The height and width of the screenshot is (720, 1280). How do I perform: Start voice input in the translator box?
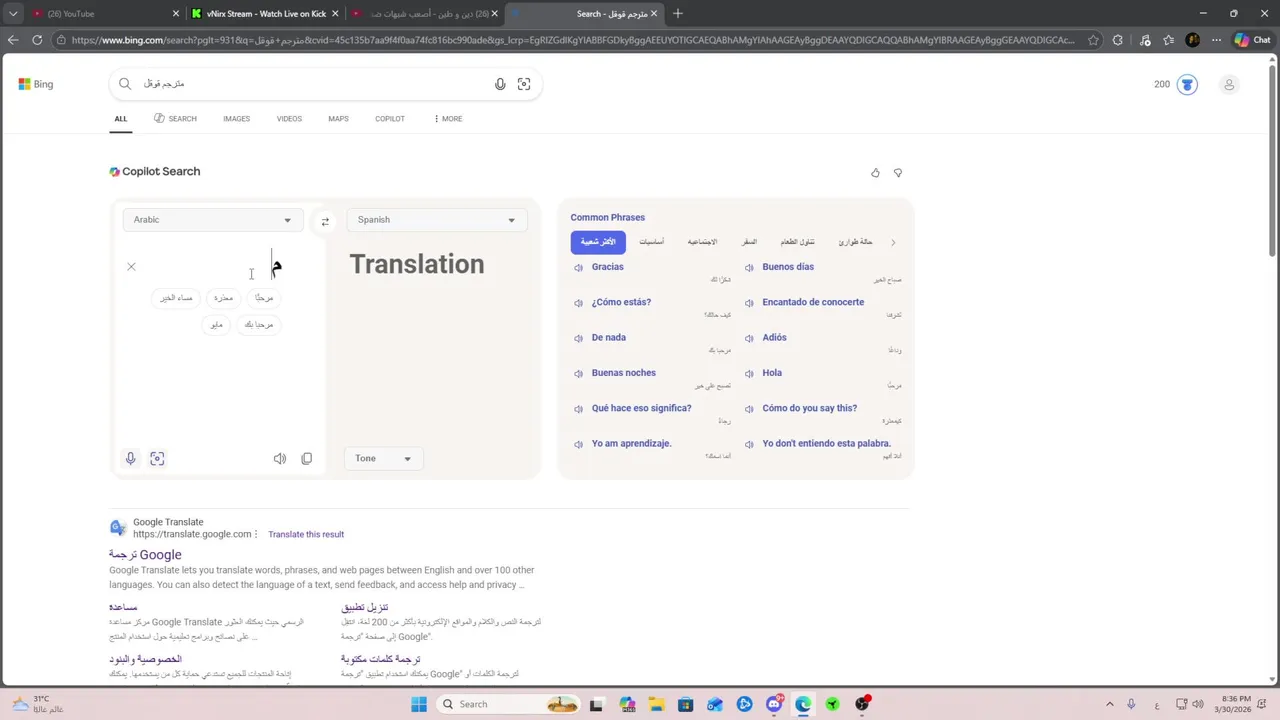coord(130,458)
